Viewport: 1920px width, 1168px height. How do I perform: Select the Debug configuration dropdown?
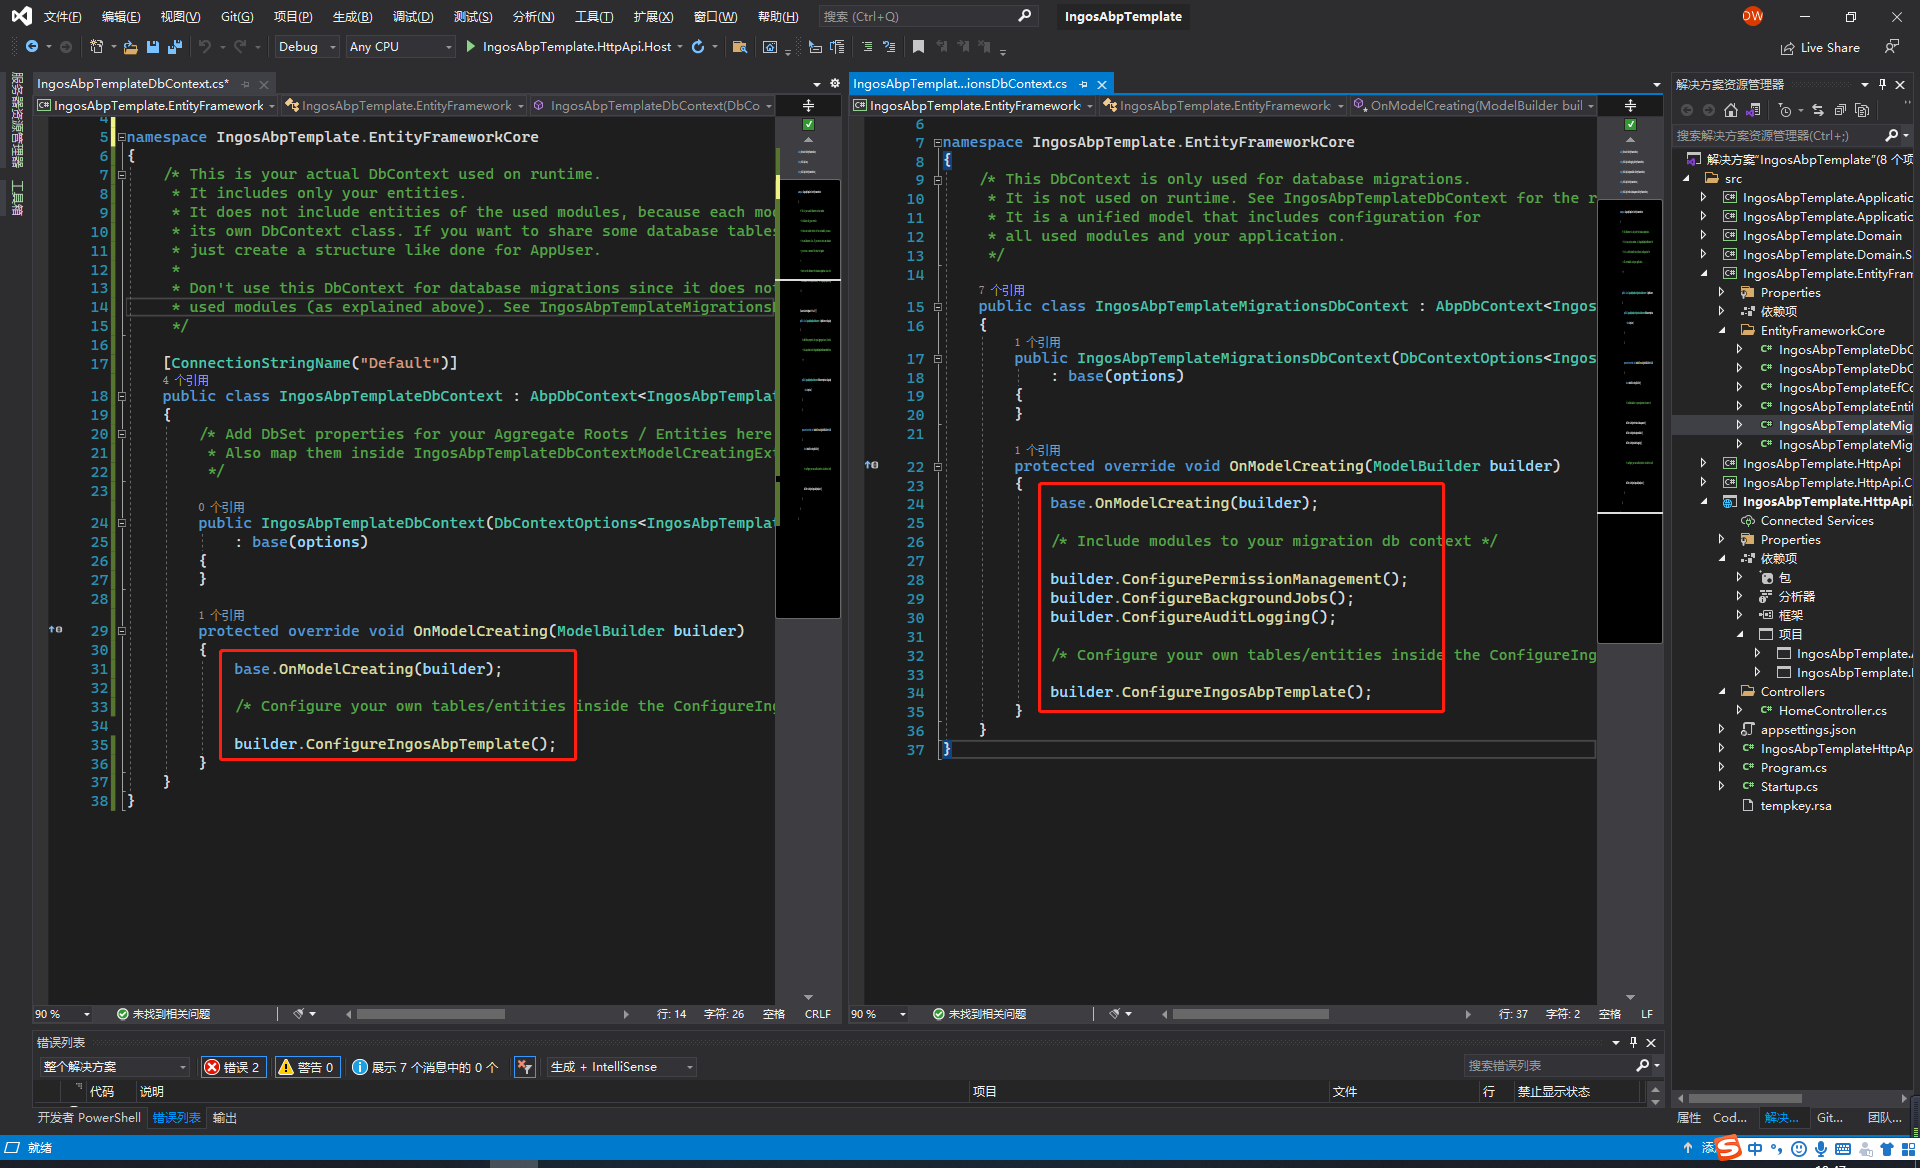click(x=300, y=48)
